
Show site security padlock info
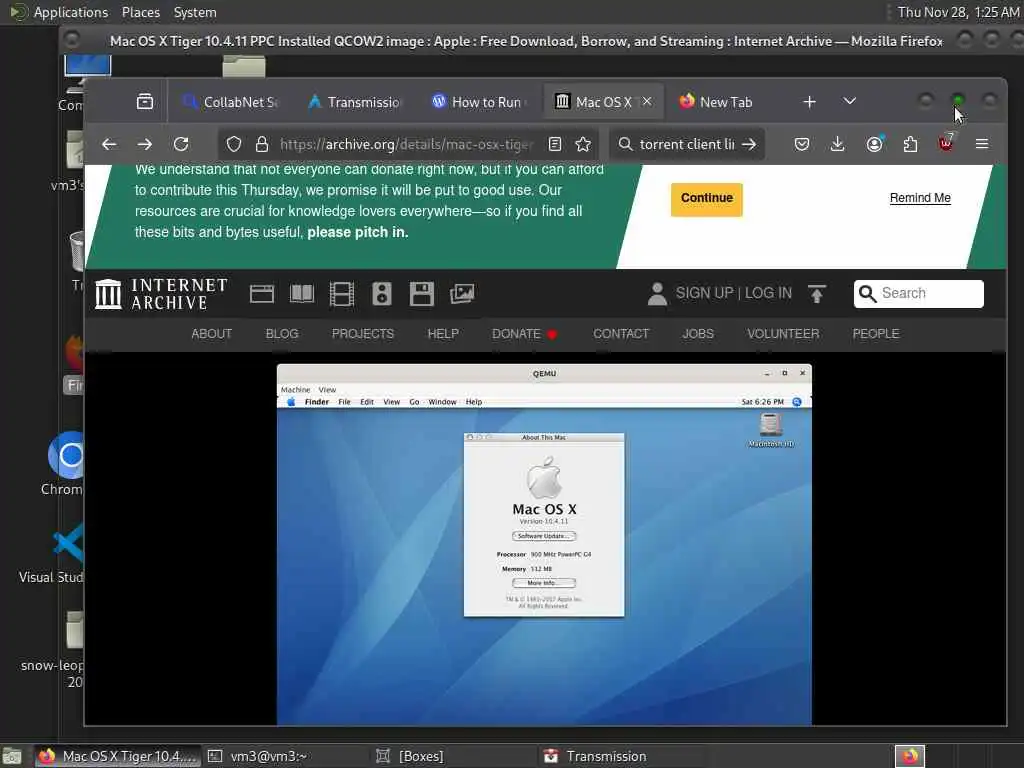(262, 144)
